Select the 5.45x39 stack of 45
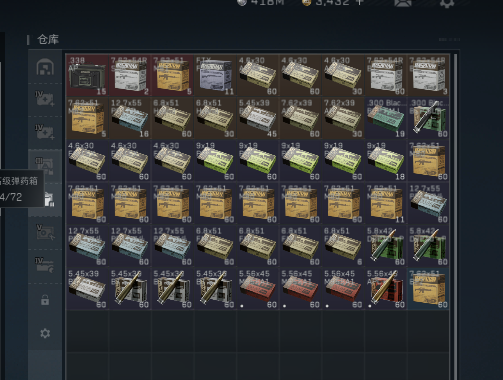 (258, 118)
